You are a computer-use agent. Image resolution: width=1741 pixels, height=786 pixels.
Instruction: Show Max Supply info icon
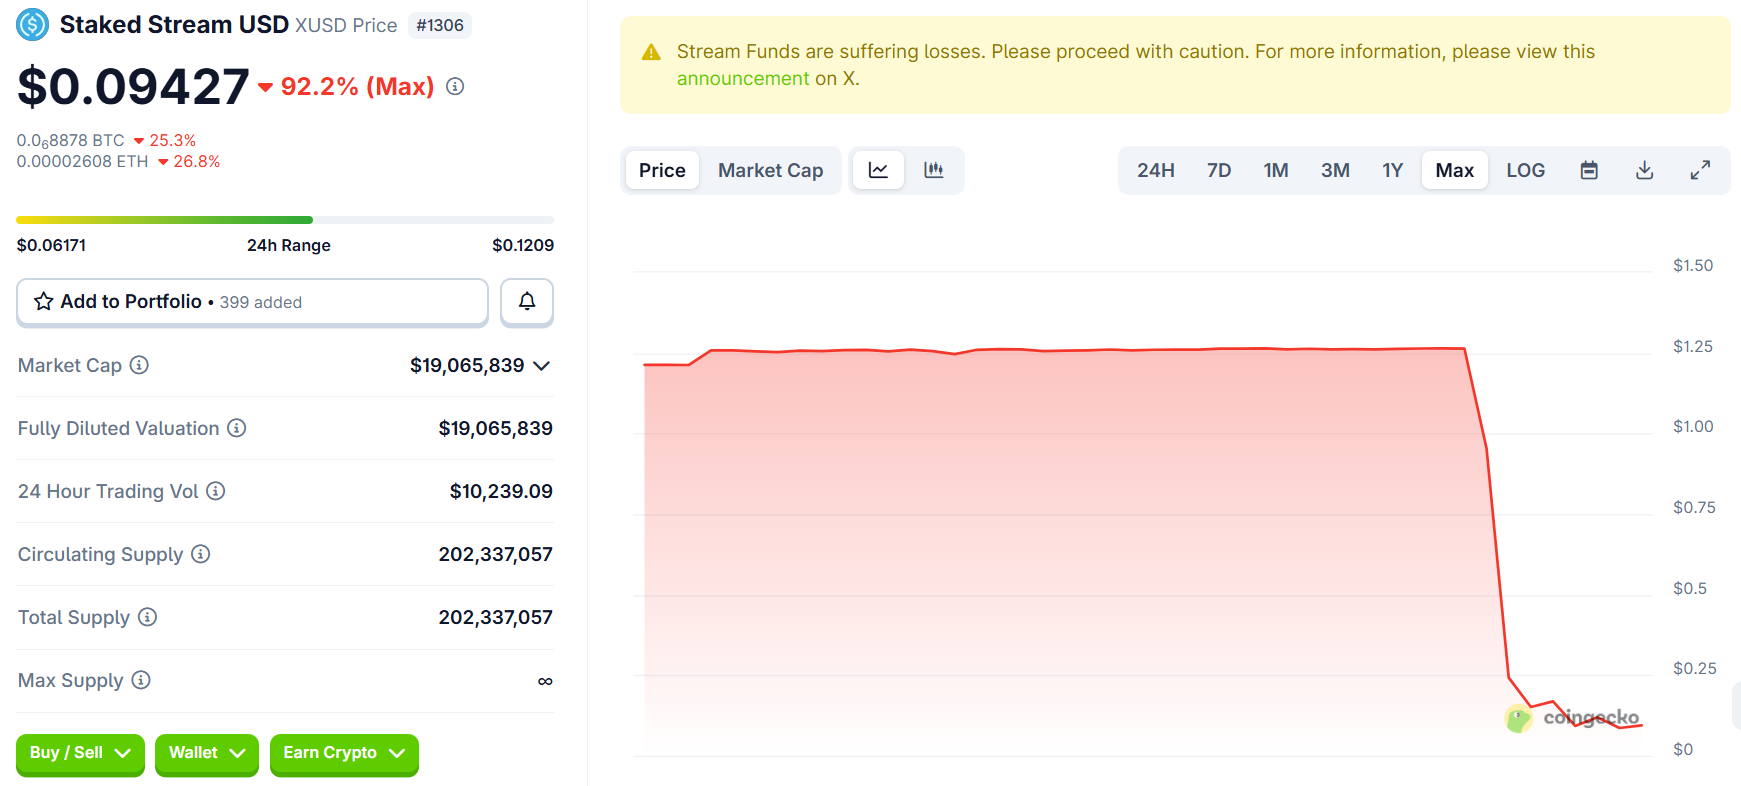(x=141, y=680)
